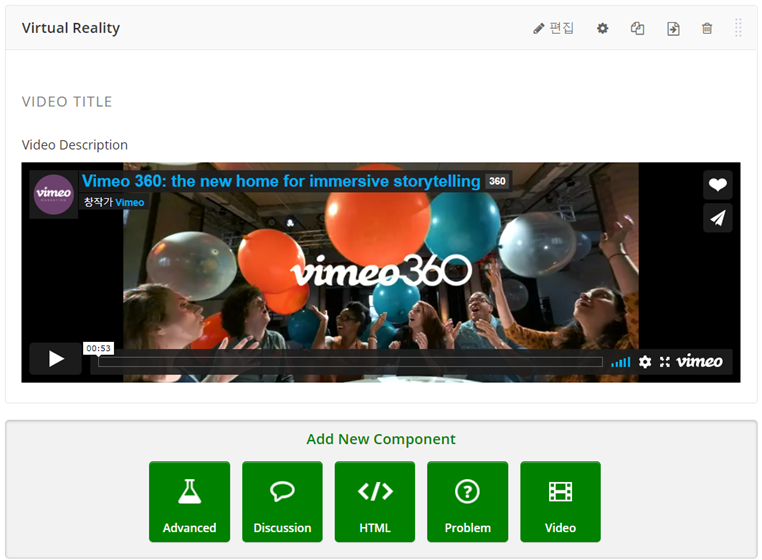Screen dimensions: 762x560
Task: Add a Video component
Action: [560, 501]
